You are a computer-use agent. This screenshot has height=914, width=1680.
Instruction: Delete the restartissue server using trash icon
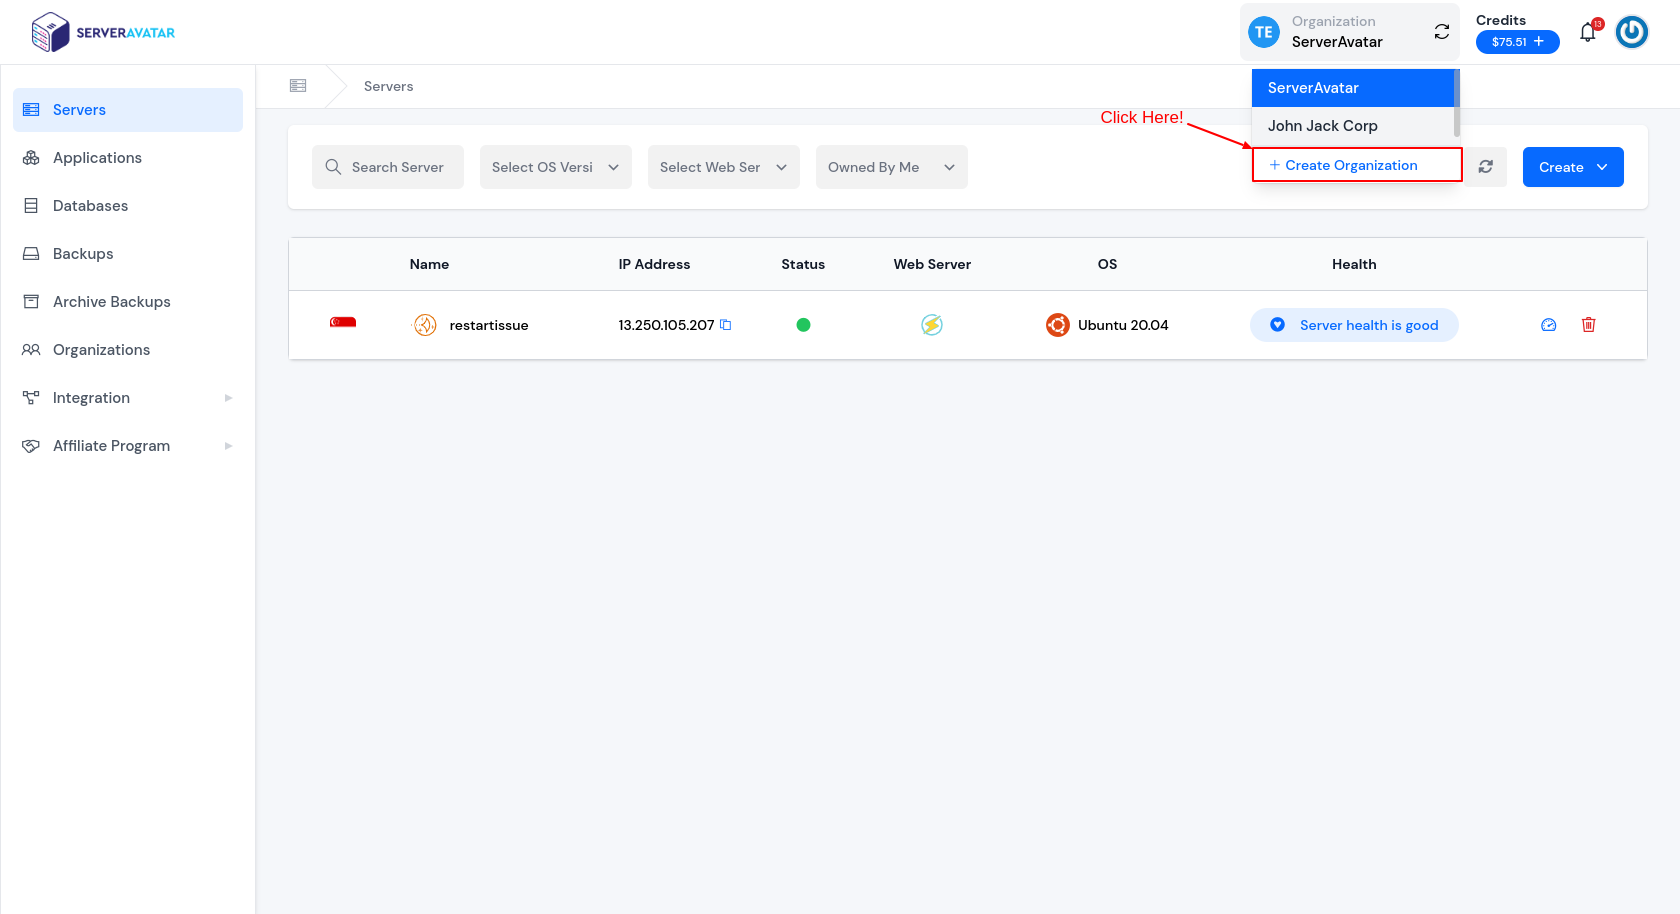1589,325
